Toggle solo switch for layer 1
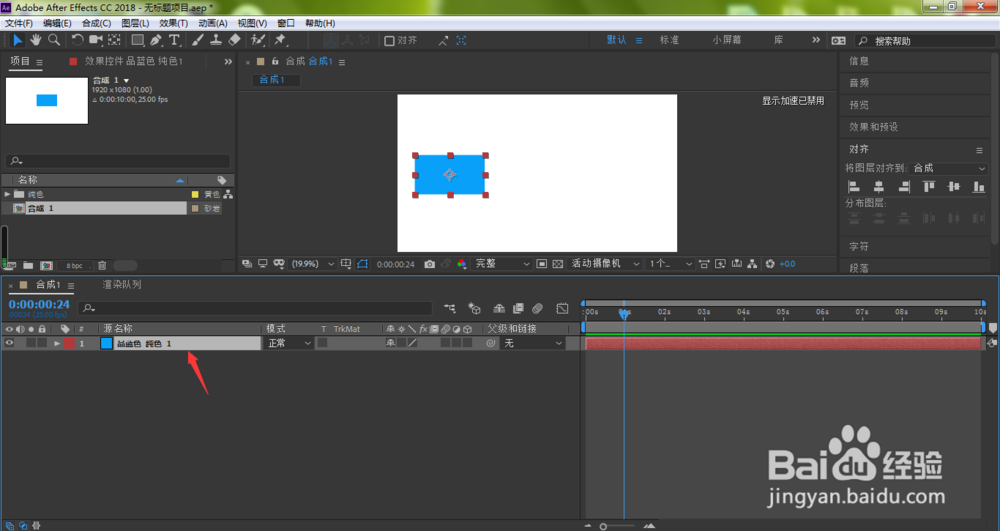1000x531 pixels. point(31,343)
